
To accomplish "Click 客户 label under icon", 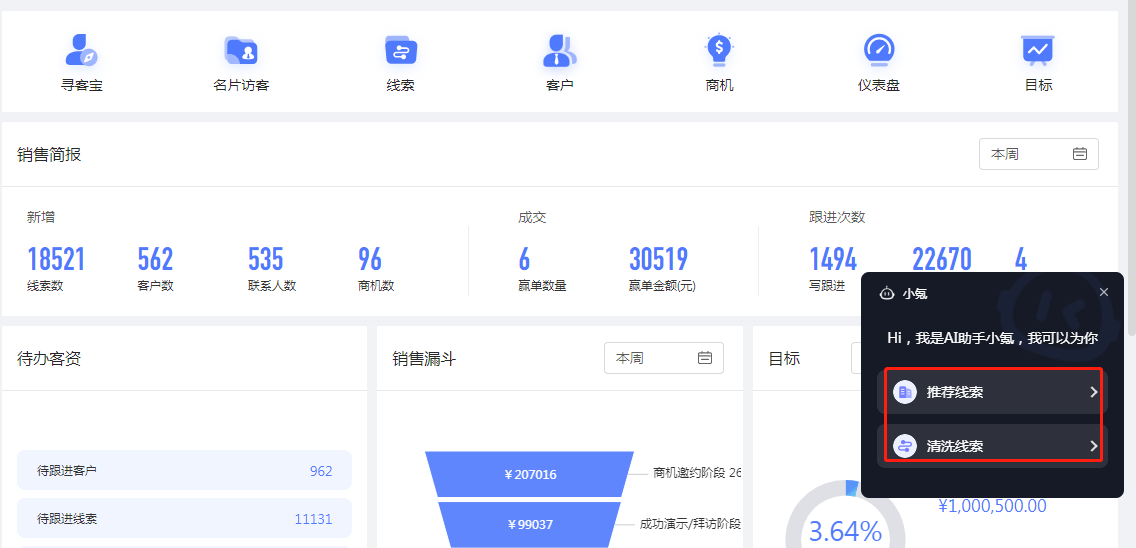I will point(559,85).
